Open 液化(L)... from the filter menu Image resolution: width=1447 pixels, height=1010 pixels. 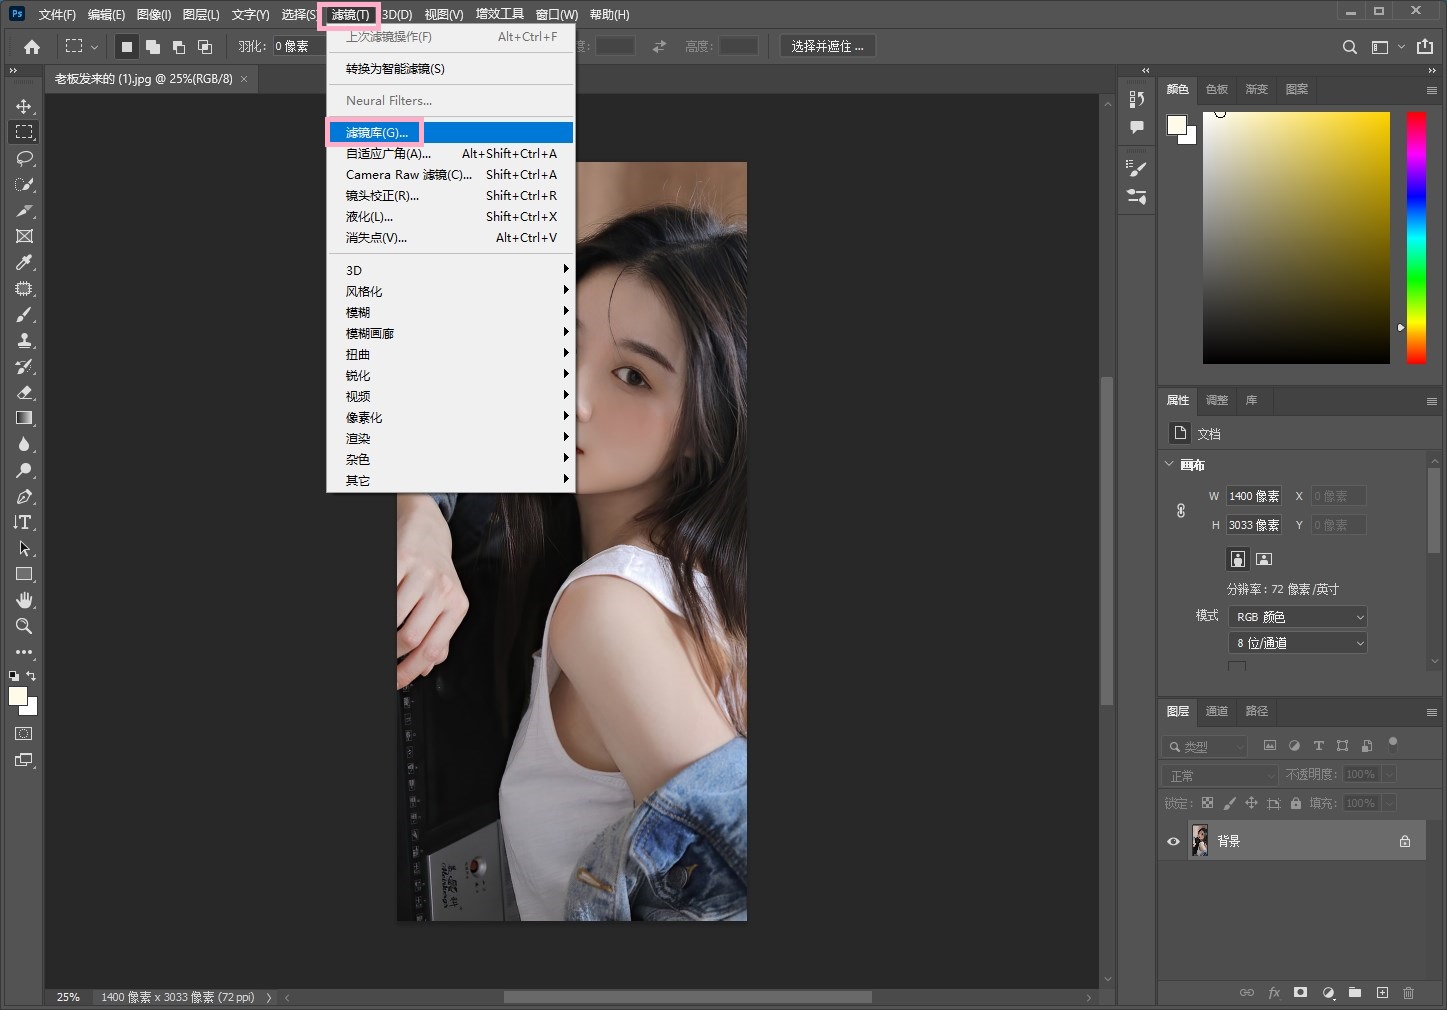click(x=370, y=217)
